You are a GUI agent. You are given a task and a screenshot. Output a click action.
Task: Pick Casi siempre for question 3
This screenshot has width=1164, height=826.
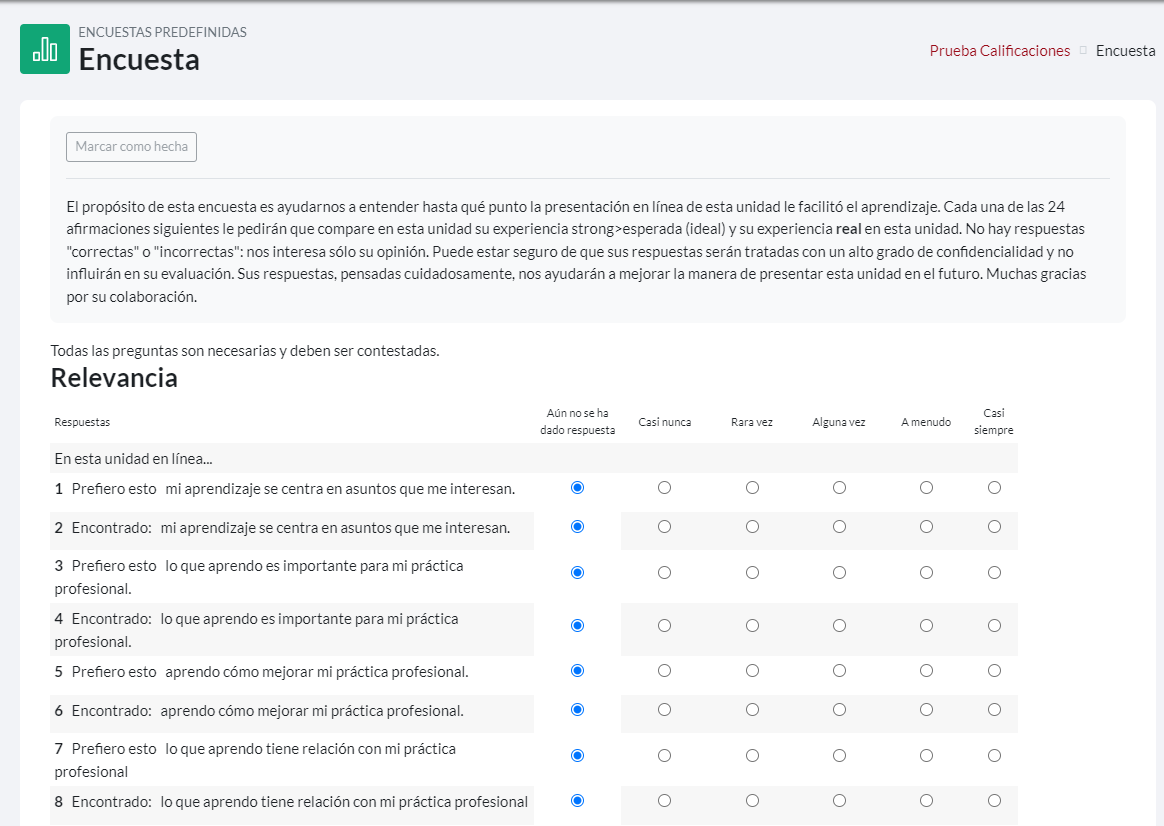(994, 573)
